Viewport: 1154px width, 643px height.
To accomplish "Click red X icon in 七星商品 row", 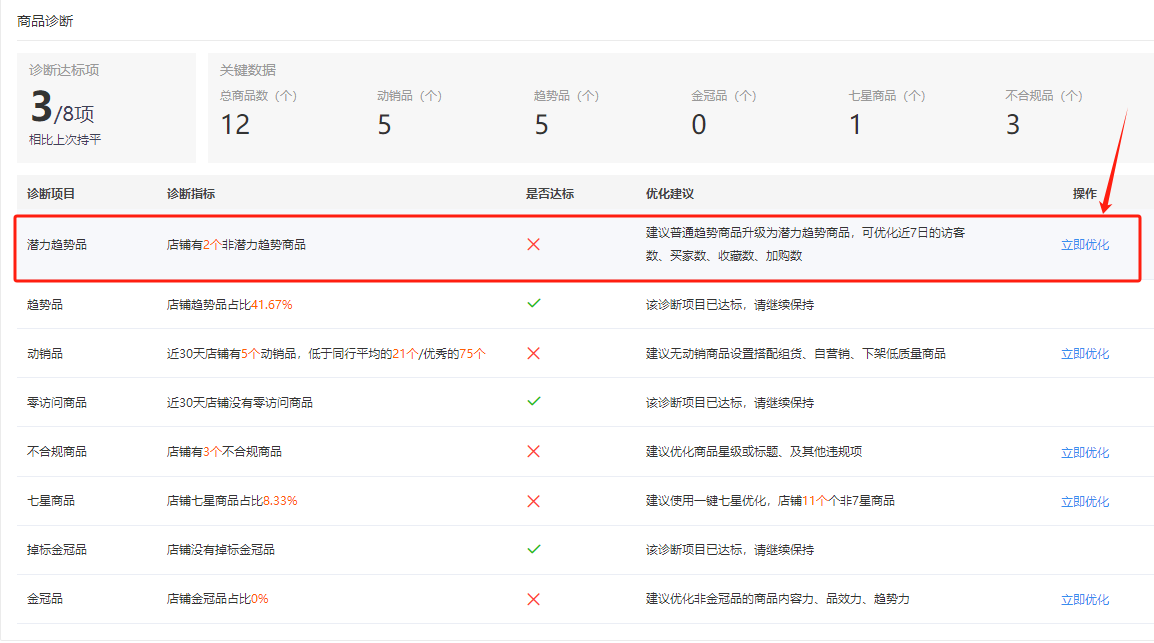I will [x=534, y=501].
